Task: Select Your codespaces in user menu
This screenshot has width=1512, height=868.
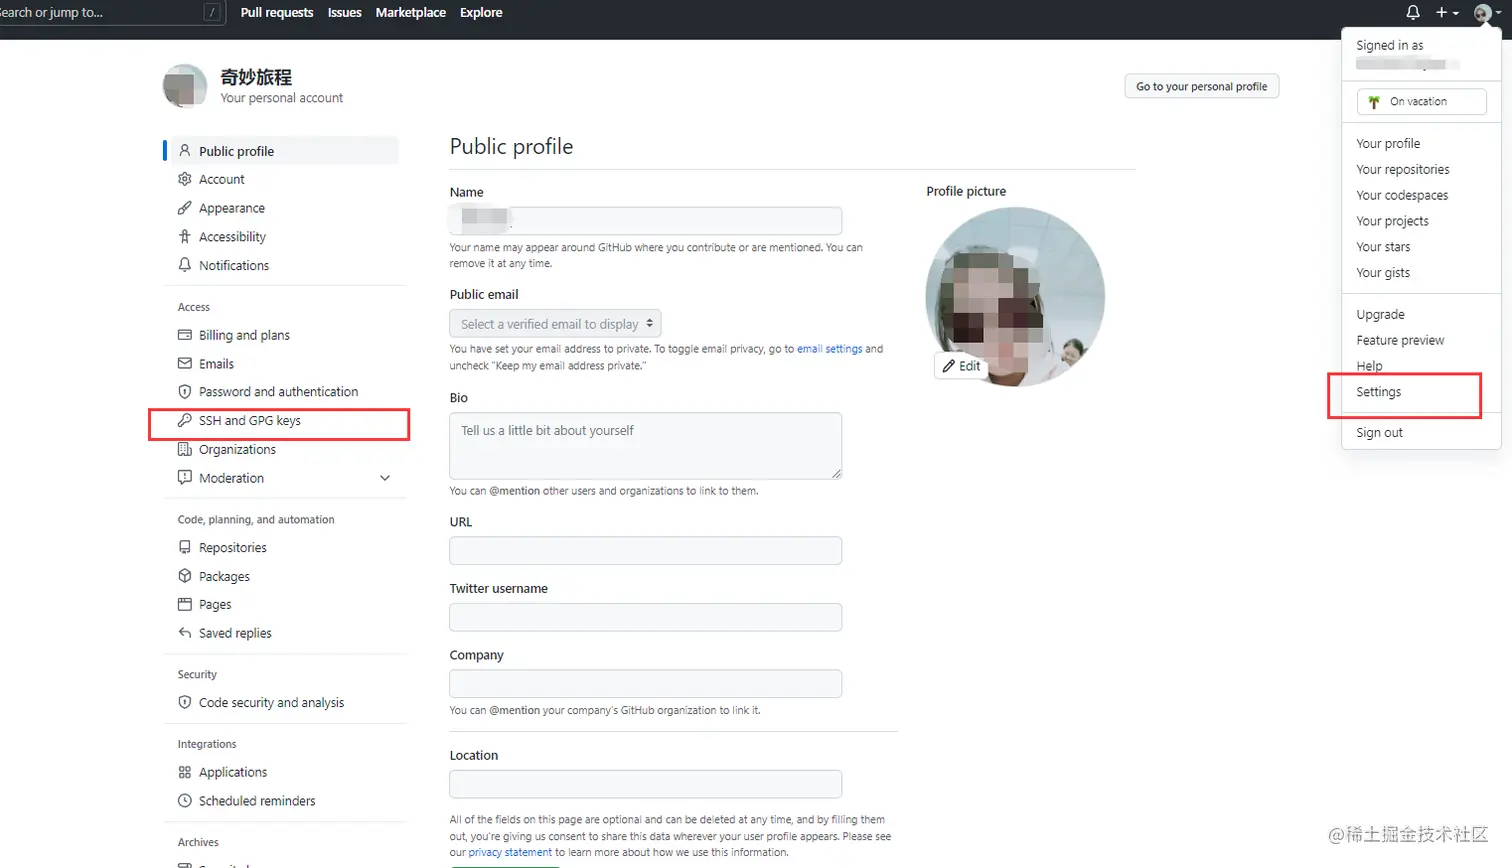Action: click(x=1402, y=196)
